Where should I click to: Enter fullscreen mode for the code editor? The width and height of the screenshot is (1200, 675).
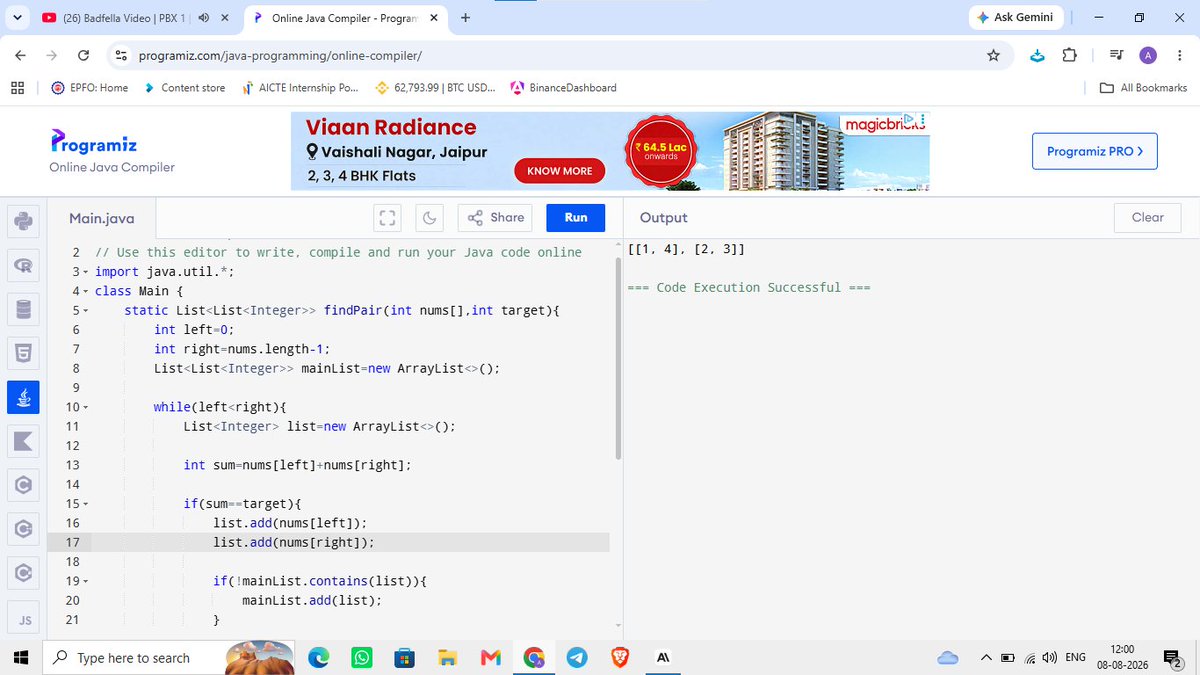pos(387,218)
